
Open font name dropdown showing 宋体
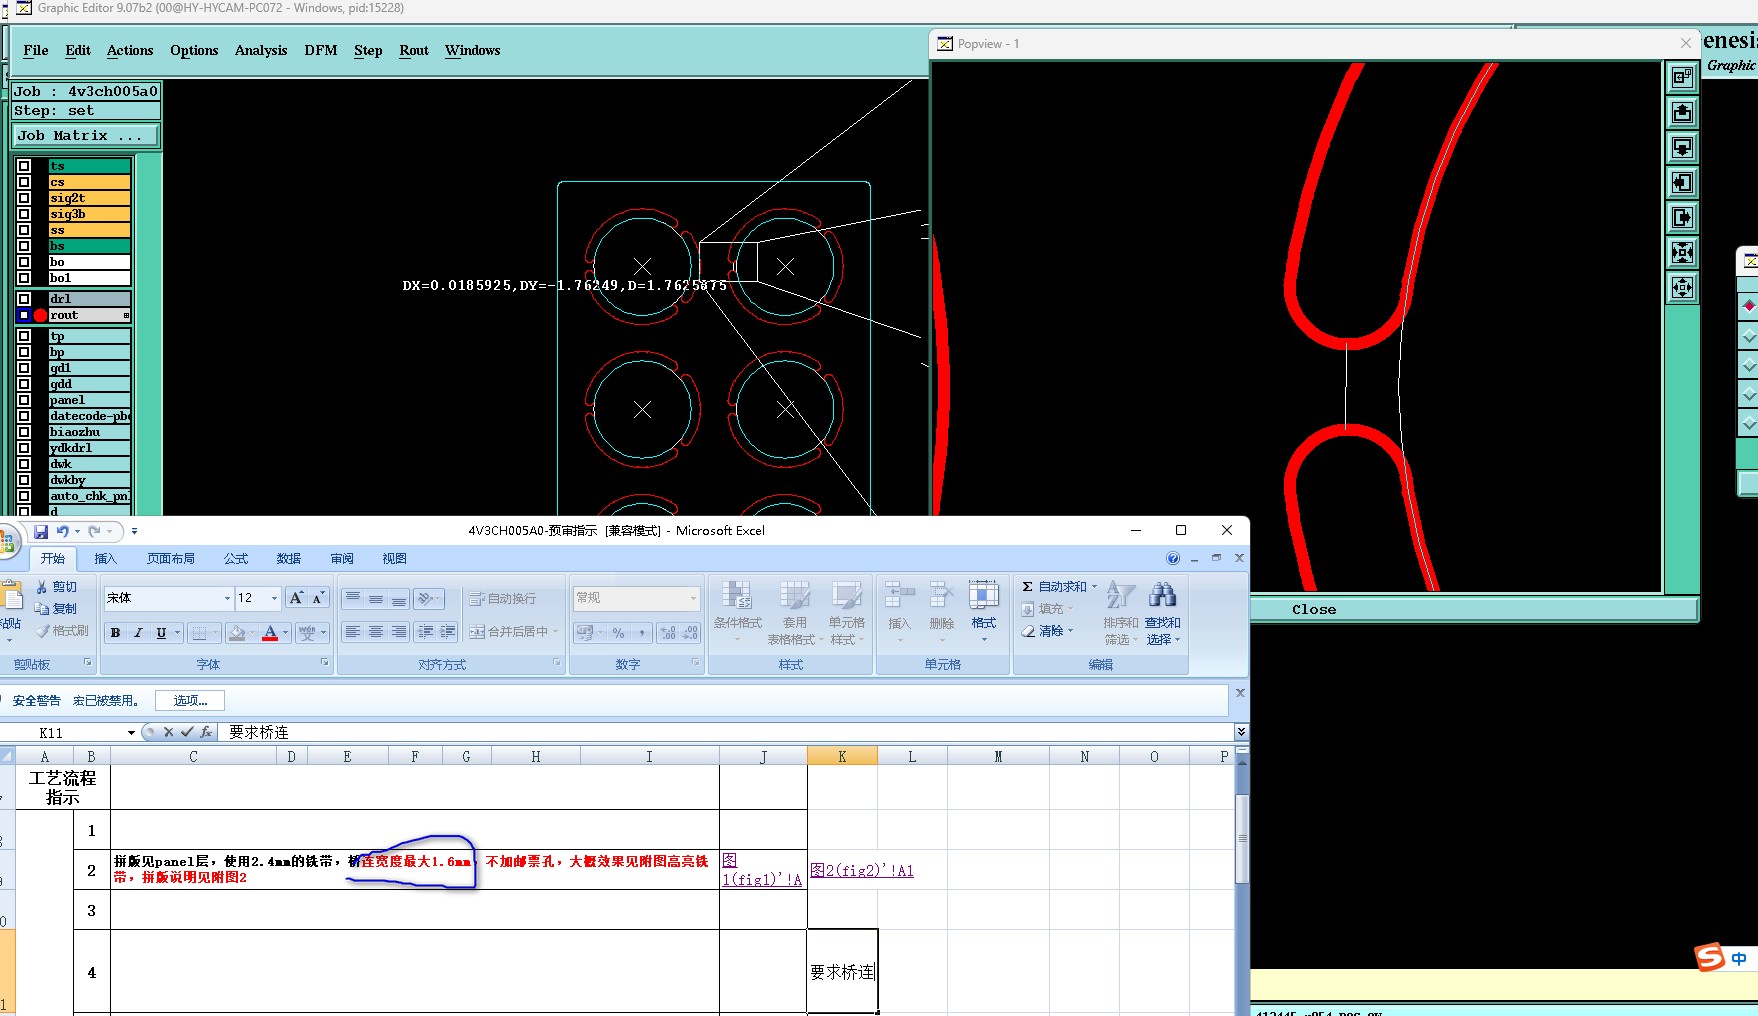tap(227, 598)
